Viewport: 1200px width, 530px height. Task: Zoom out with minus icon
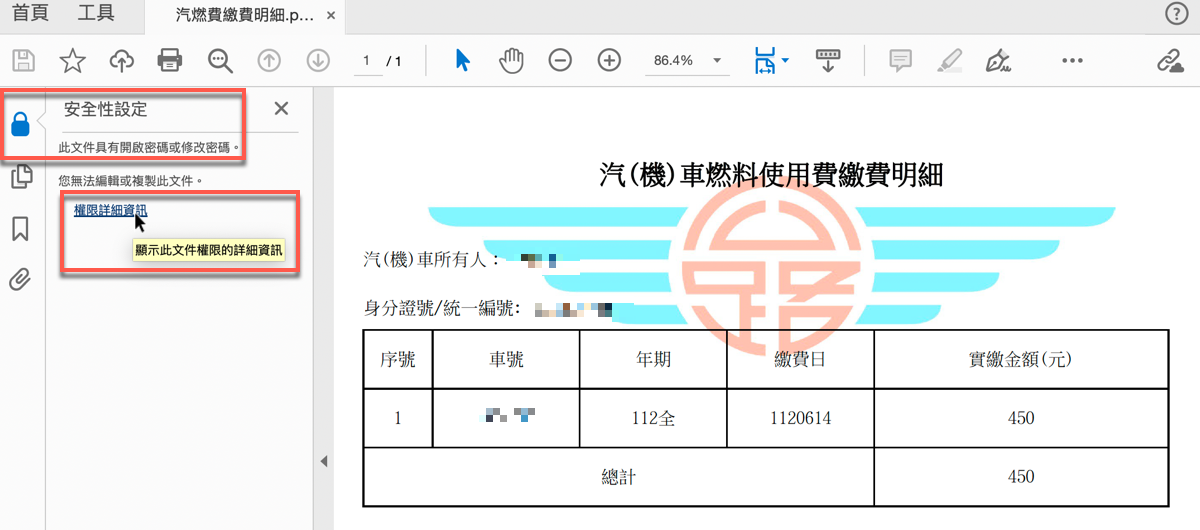coord(560,61)
